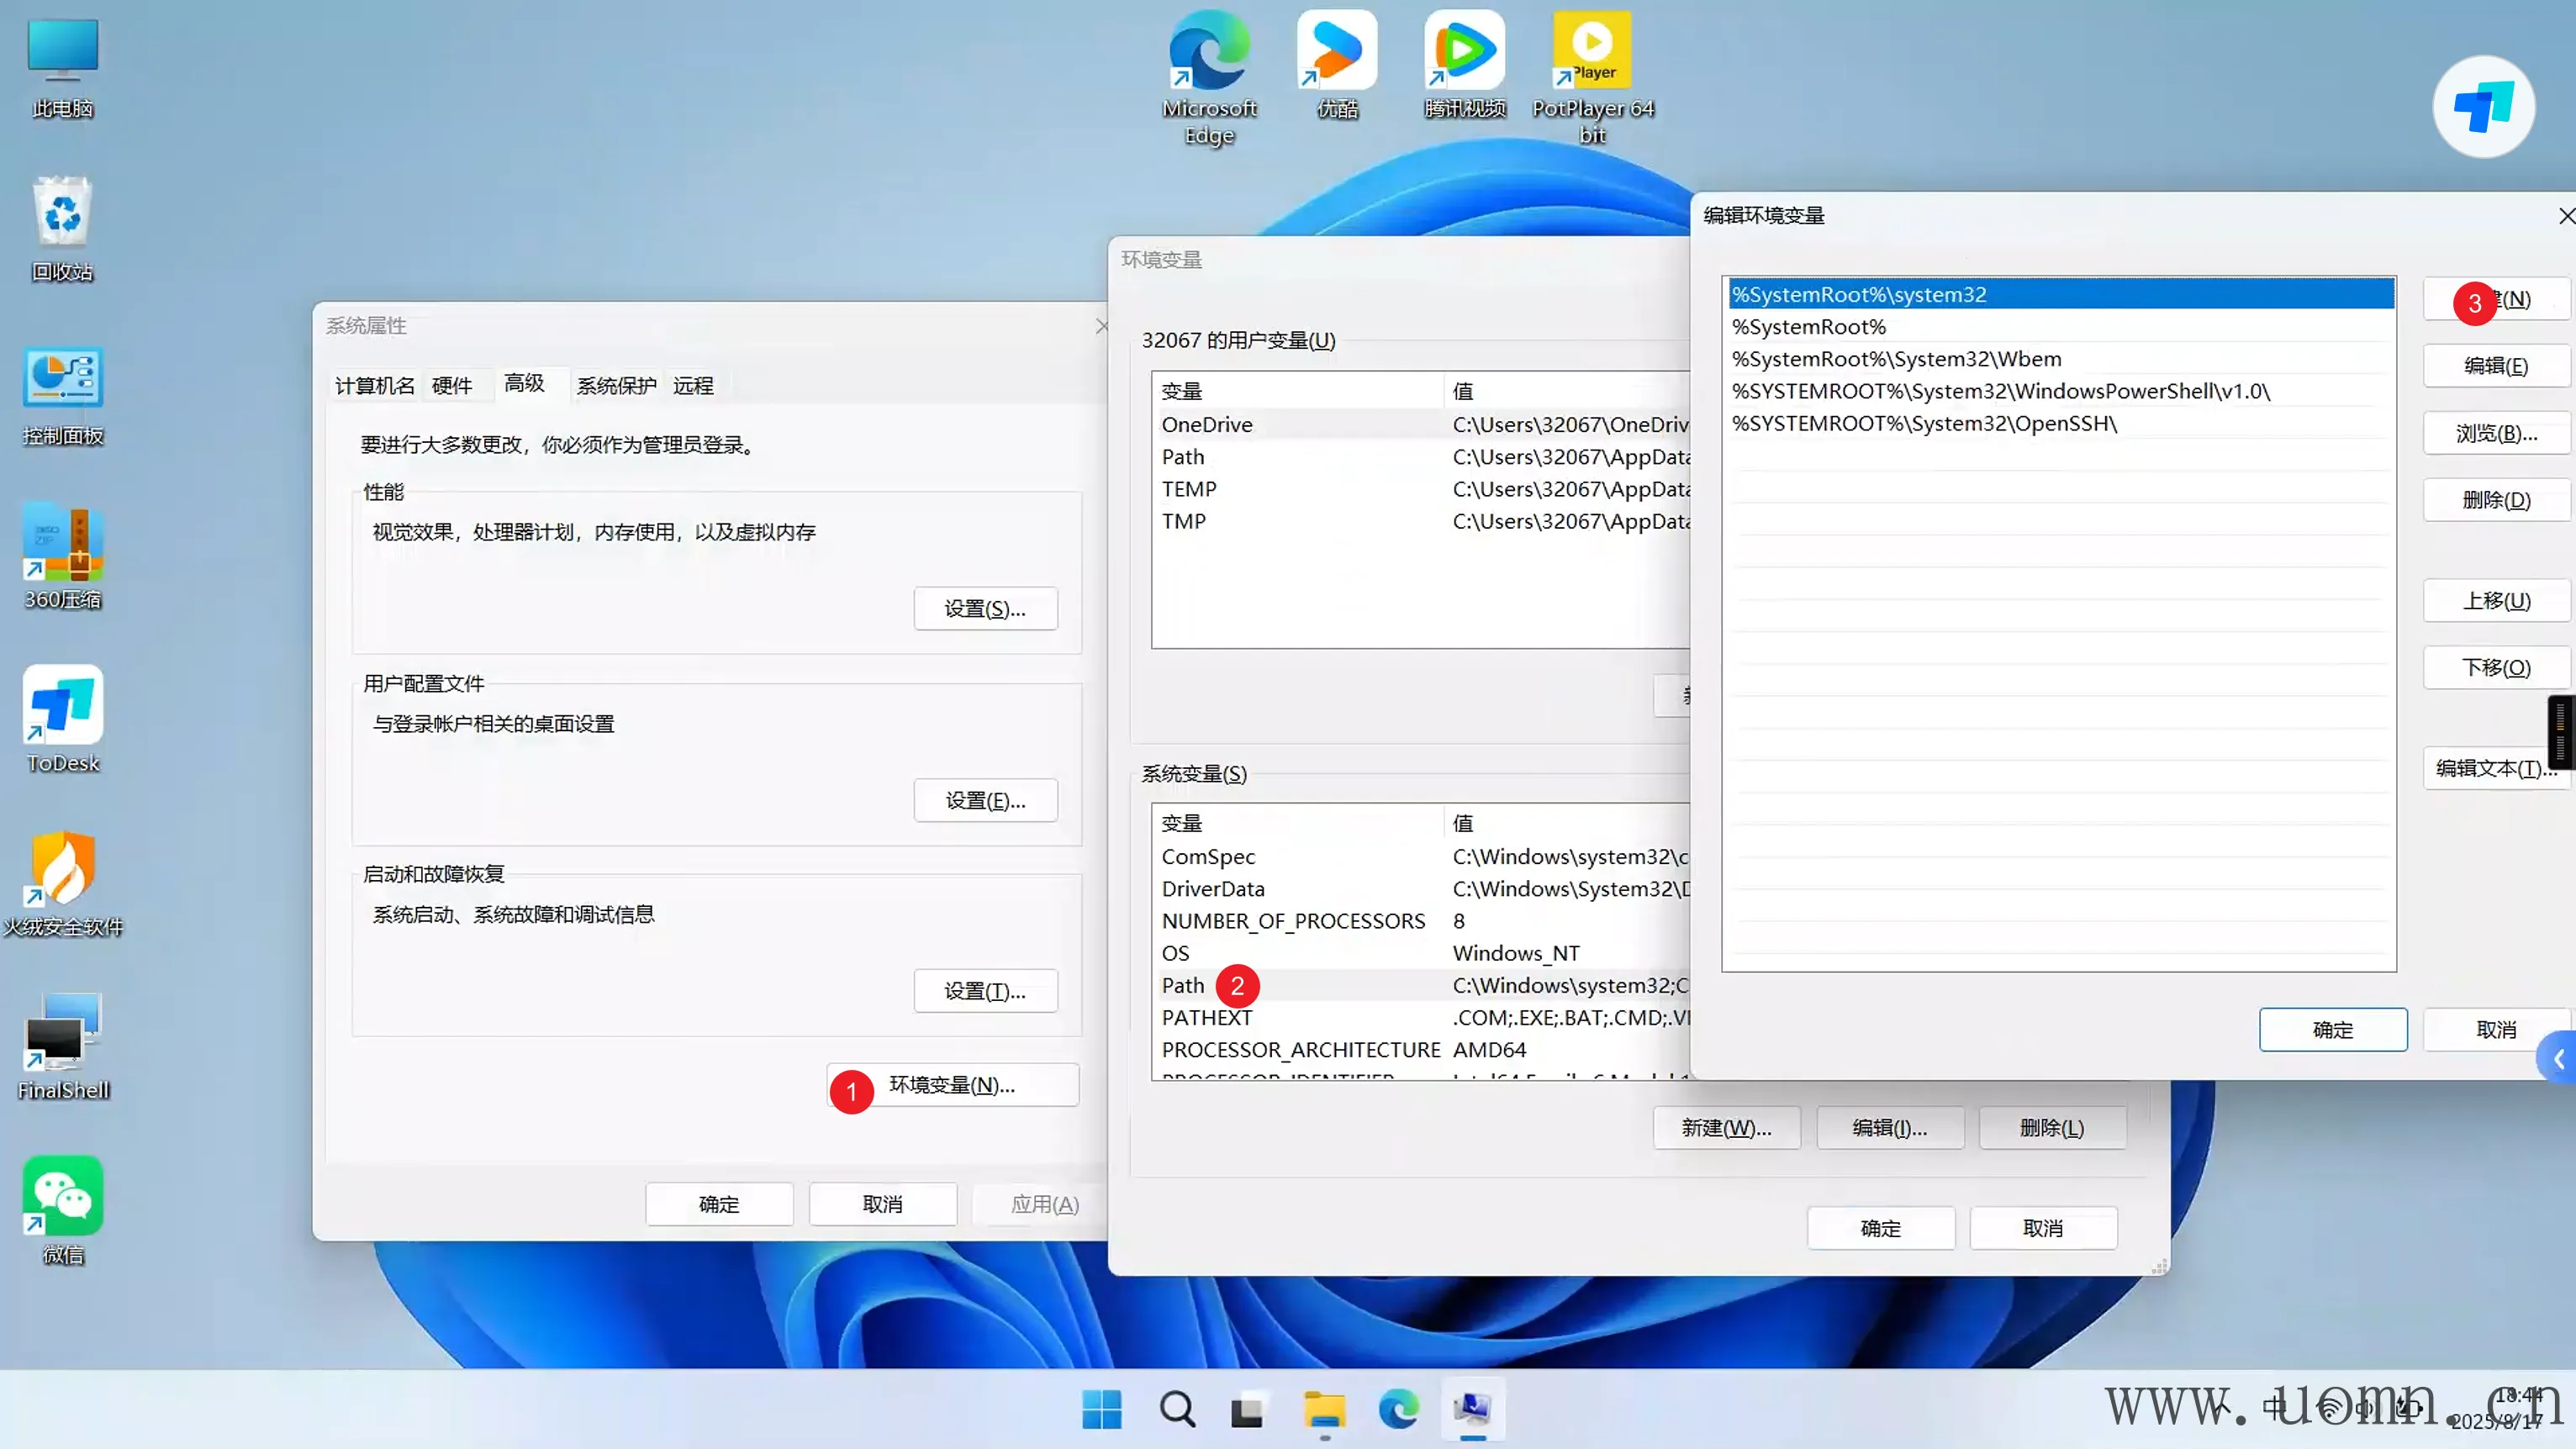2576x1449 pixels.
Task: Select the TEMP user variable row
Action: click(1189, 489)
